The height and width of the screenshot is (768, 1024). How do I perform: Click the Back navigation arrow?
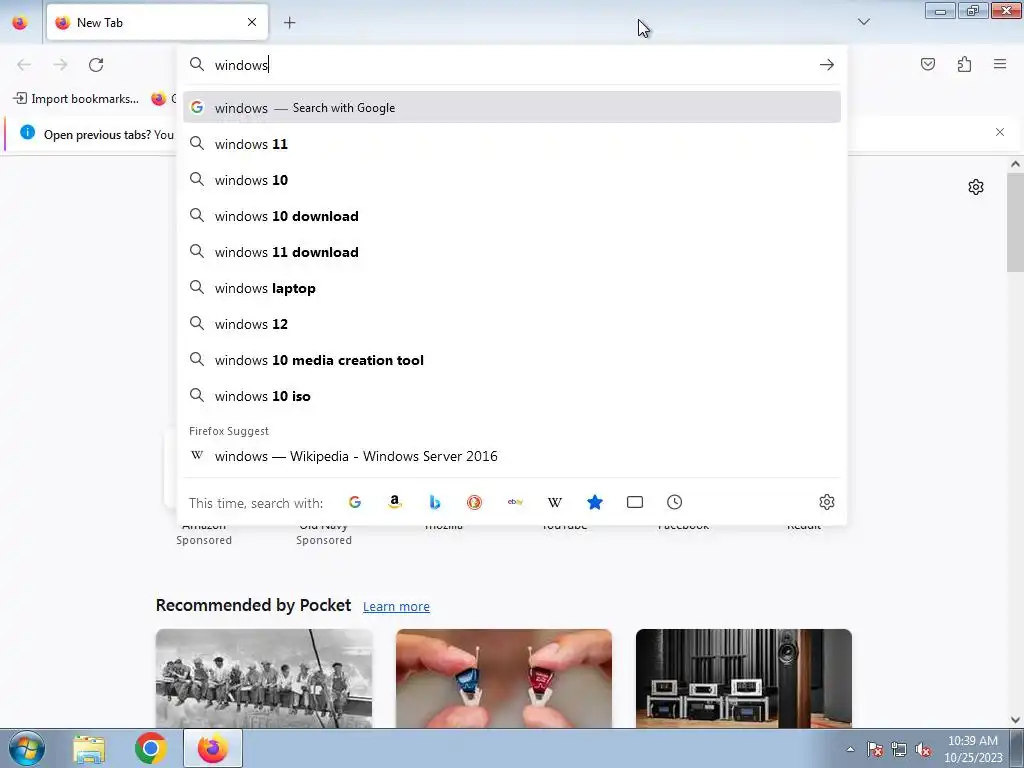pos(24,65)
